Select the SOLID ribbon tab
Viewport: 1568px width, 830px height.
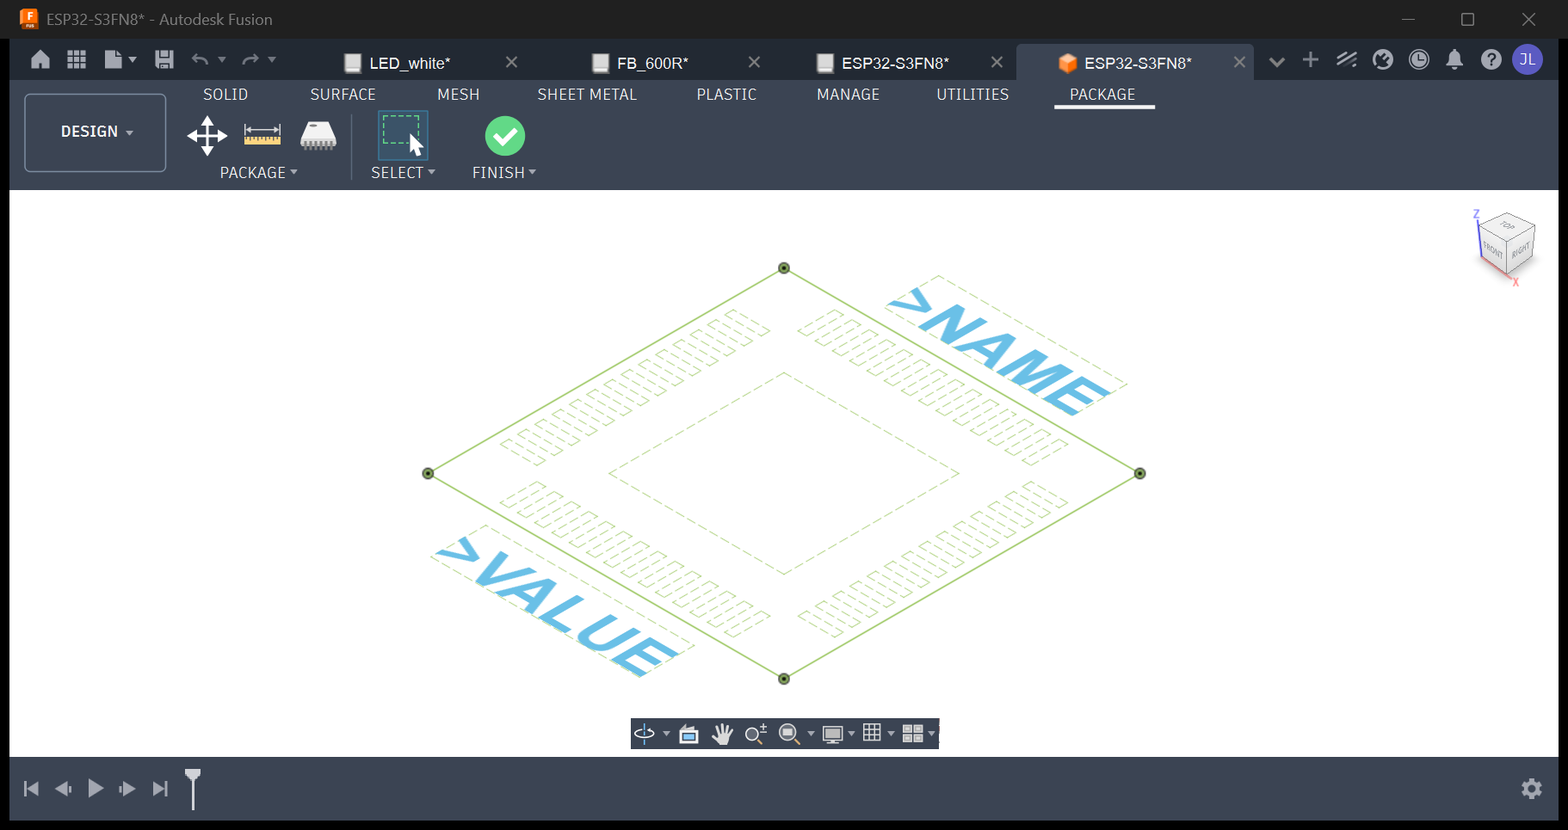pos(225,94)
